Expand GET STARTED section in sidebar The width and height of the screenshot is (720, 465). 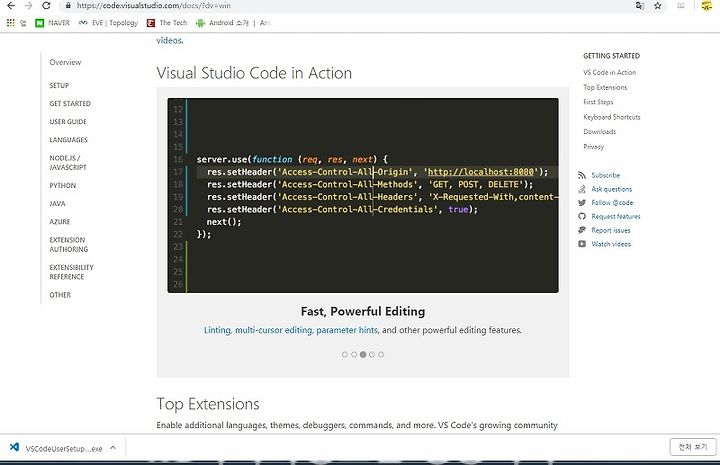(x=70, y=104)
